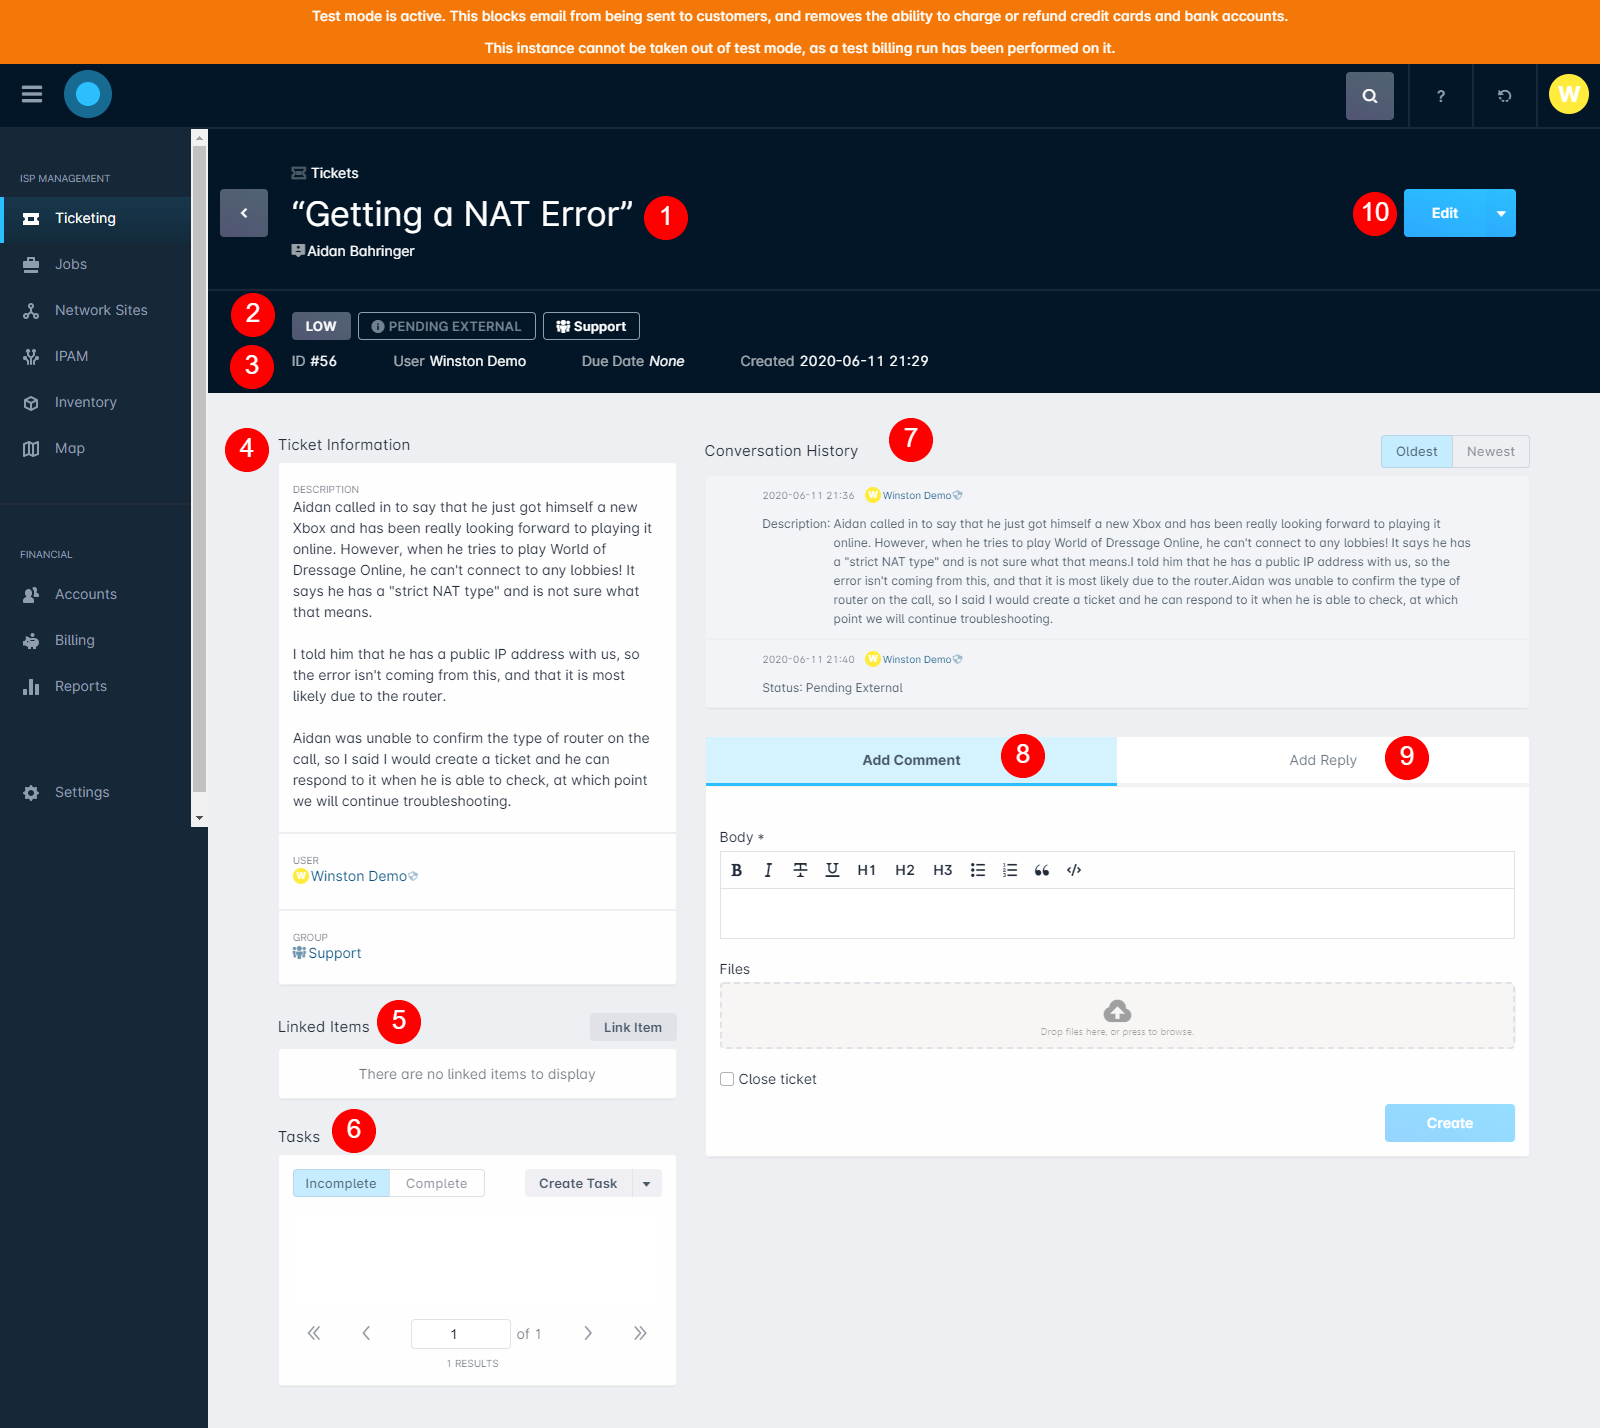Image resolution: width=1600 pixels, height=1428 pixels.
Task: Insert H3 heading in Body editor
Action: (x=943, y=870)
